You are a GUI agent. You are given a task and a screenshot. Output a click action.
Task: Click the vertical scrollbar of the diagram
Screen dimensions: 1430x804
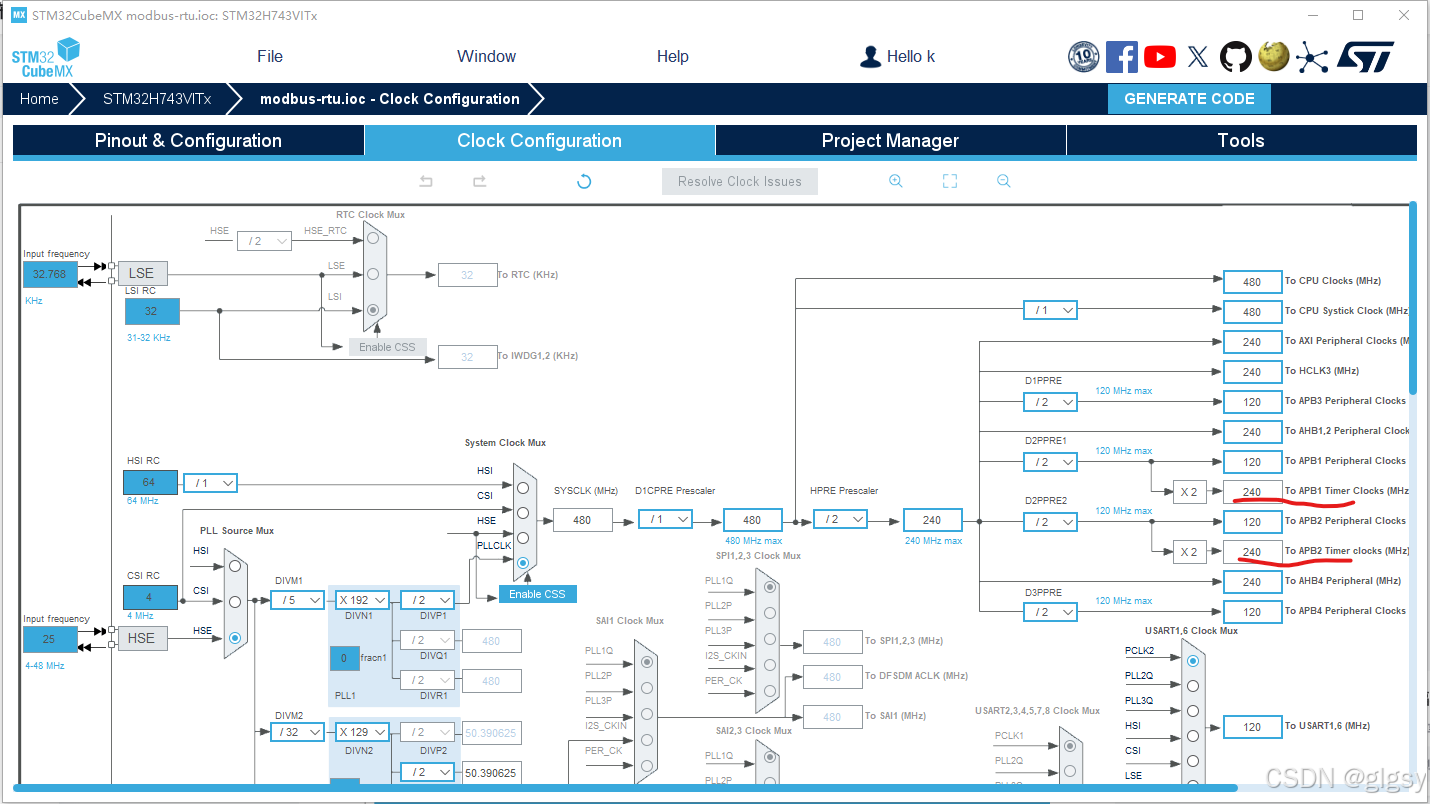point(1413,298)
